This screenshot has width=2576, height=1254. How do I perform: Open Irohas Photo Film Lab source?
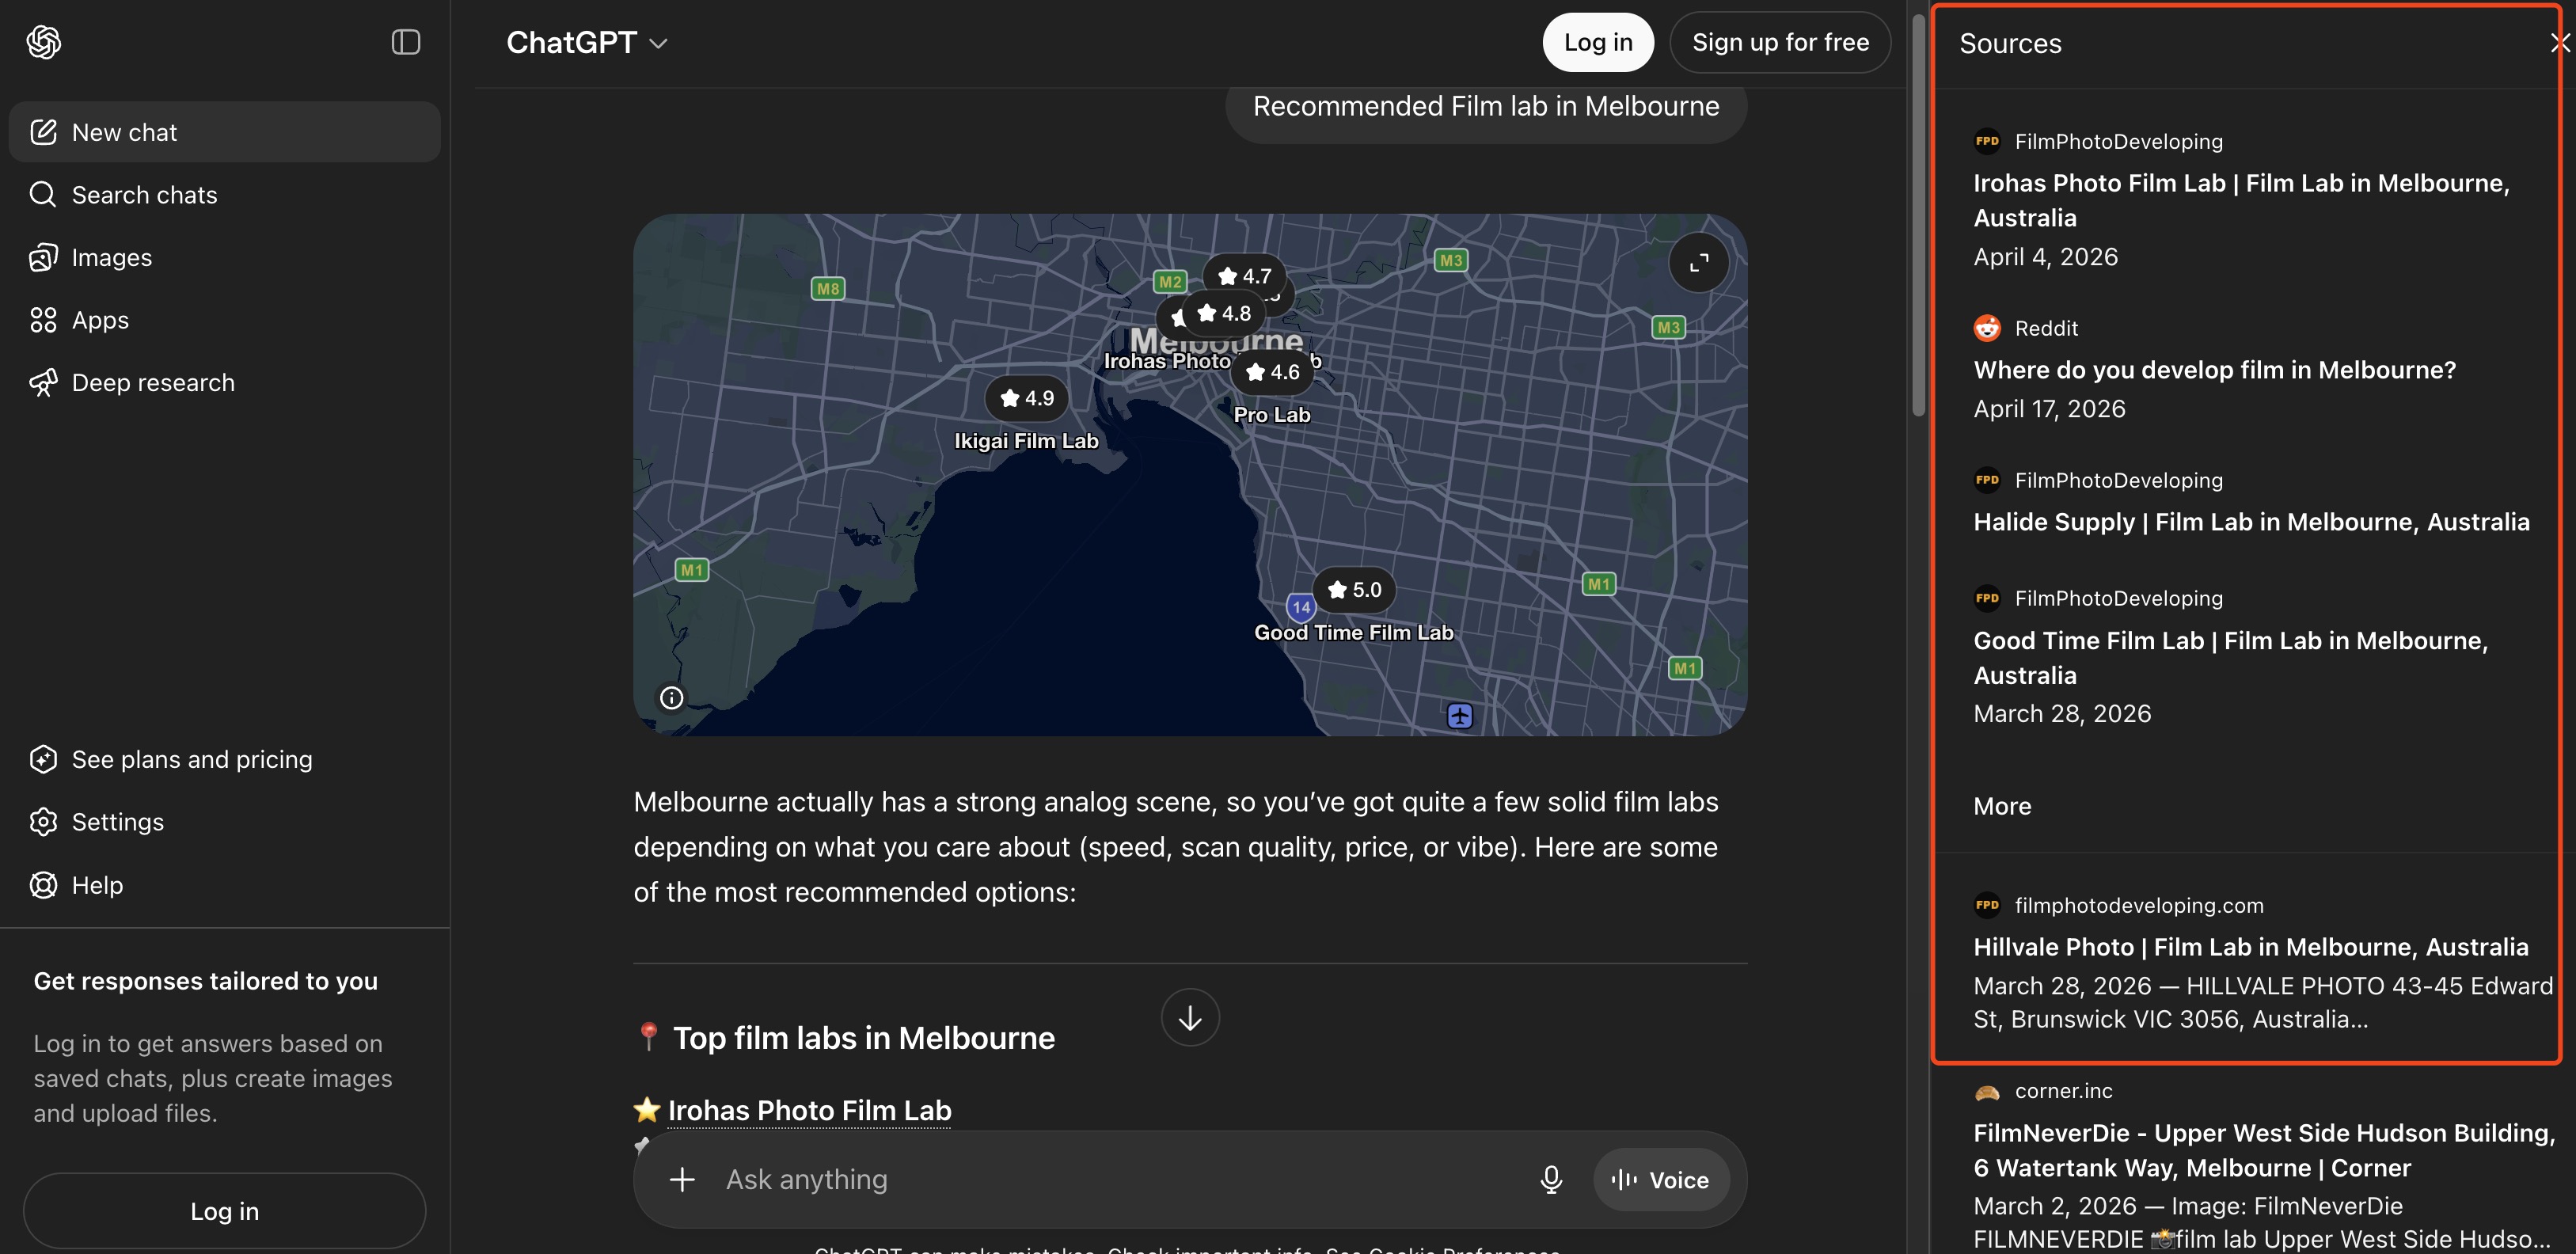point(2241,200)
